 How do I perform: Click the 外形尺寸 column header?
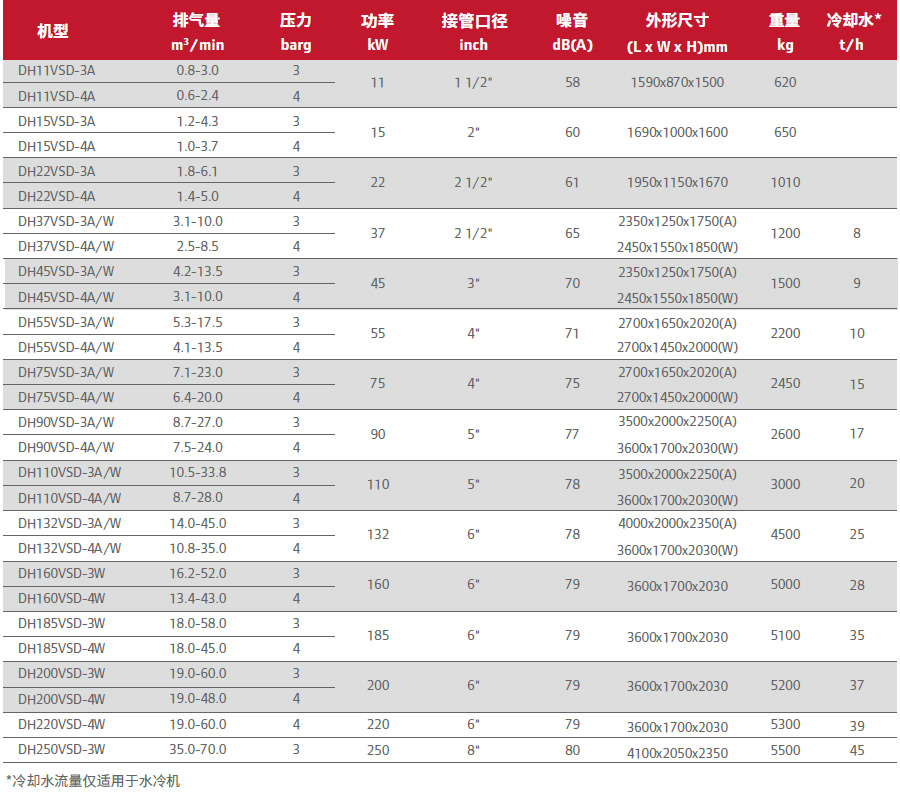pyautogui.click(x=677, y=32)
